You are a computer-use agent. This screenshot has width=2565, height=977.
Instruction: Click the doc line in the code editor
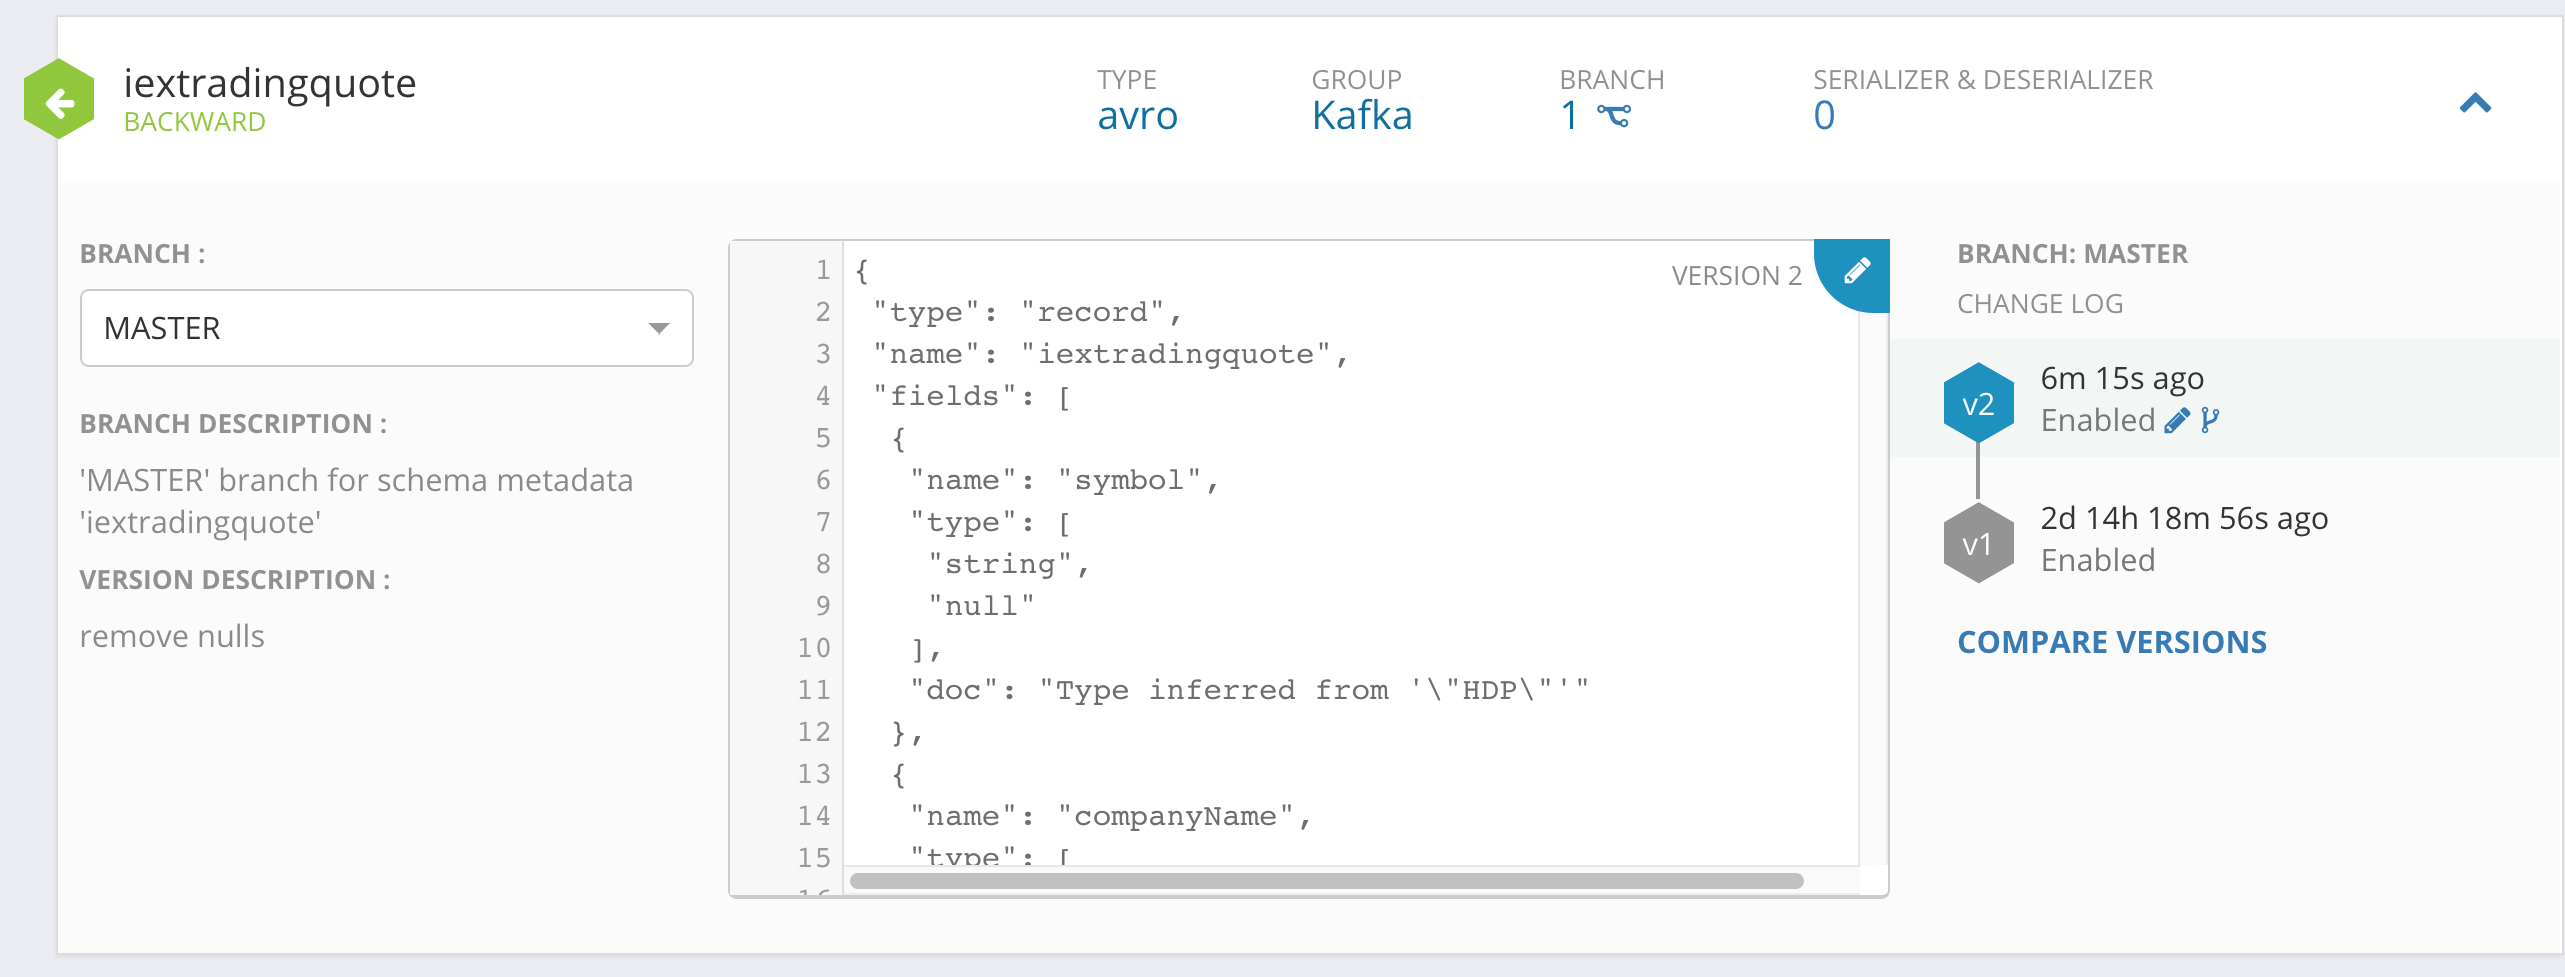(x=1248, y=690)
